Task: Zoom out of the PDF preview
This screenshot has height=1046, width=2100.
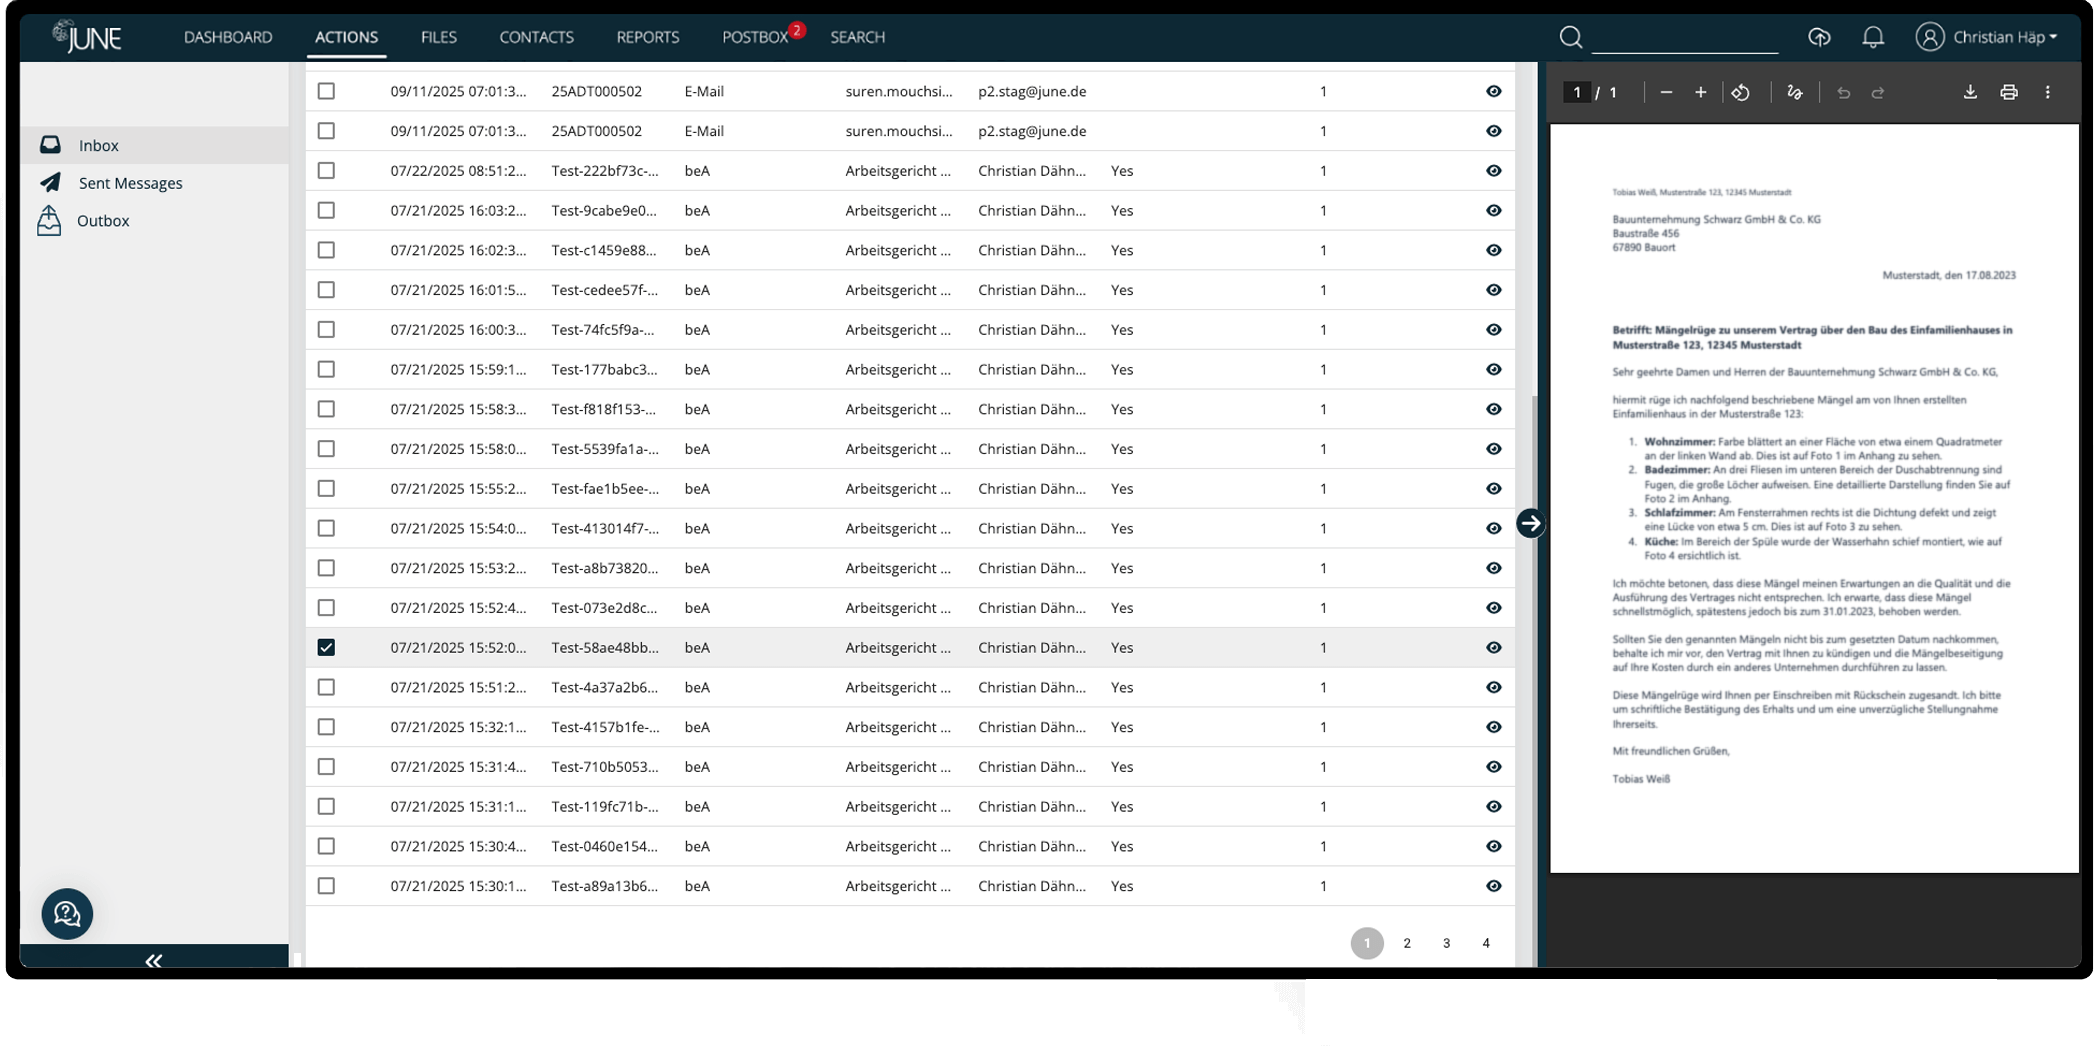Action: tap(1665, 92)
